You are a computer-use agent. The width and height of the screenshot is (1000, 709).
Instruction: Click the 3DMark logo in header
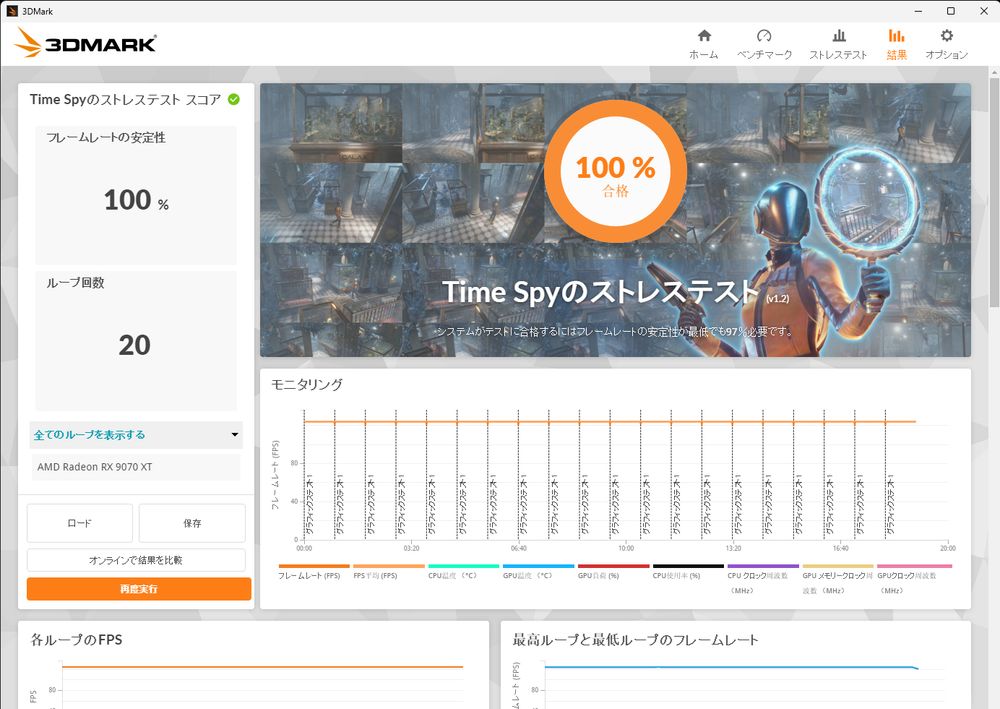click(85, 43)
